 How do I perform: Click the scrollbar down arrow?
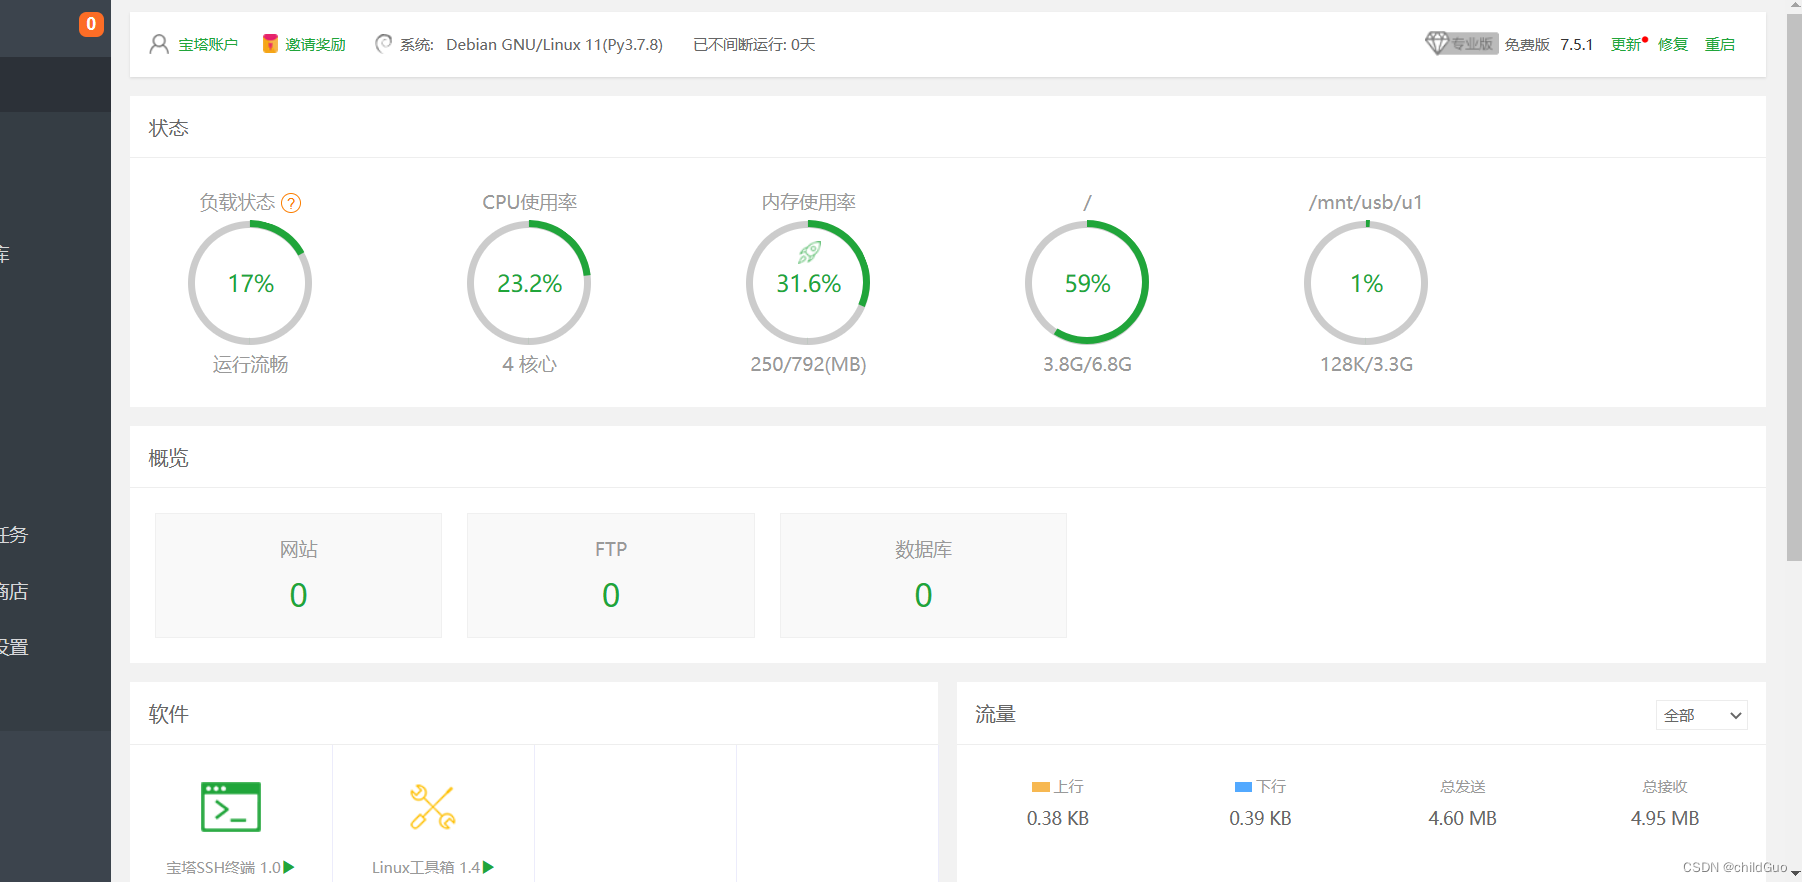pos(1794,873)
